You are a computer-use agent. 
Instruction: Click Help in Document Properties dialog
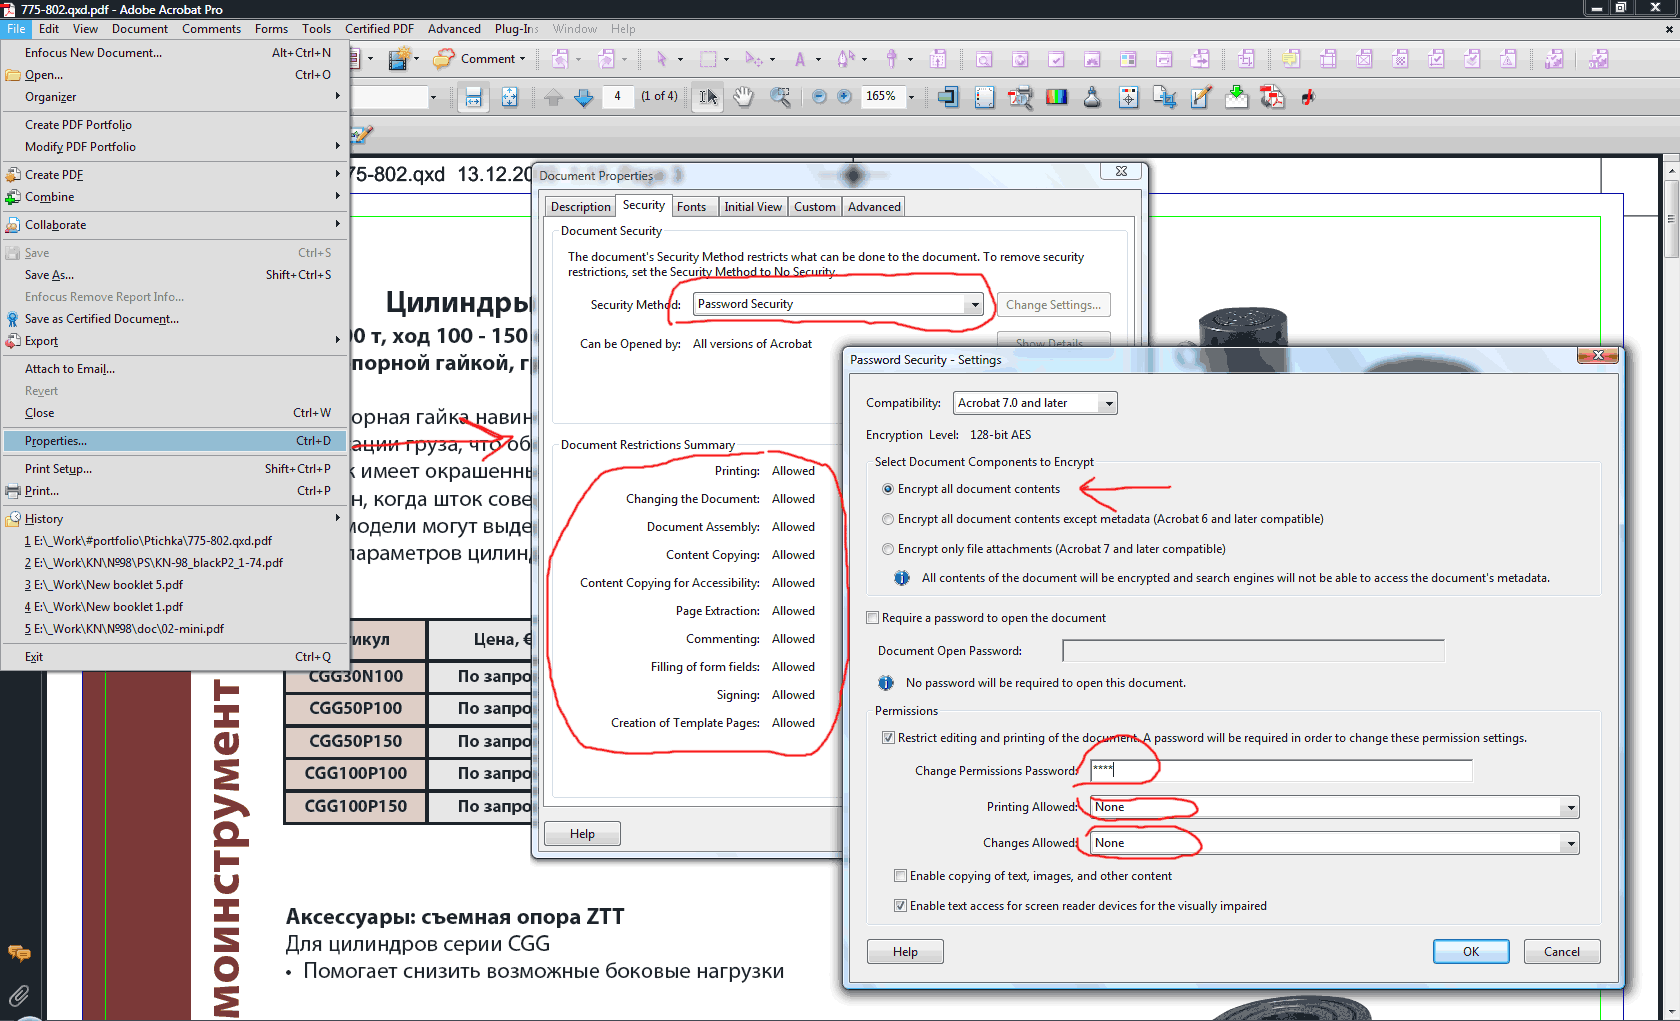tap(582, 834)
